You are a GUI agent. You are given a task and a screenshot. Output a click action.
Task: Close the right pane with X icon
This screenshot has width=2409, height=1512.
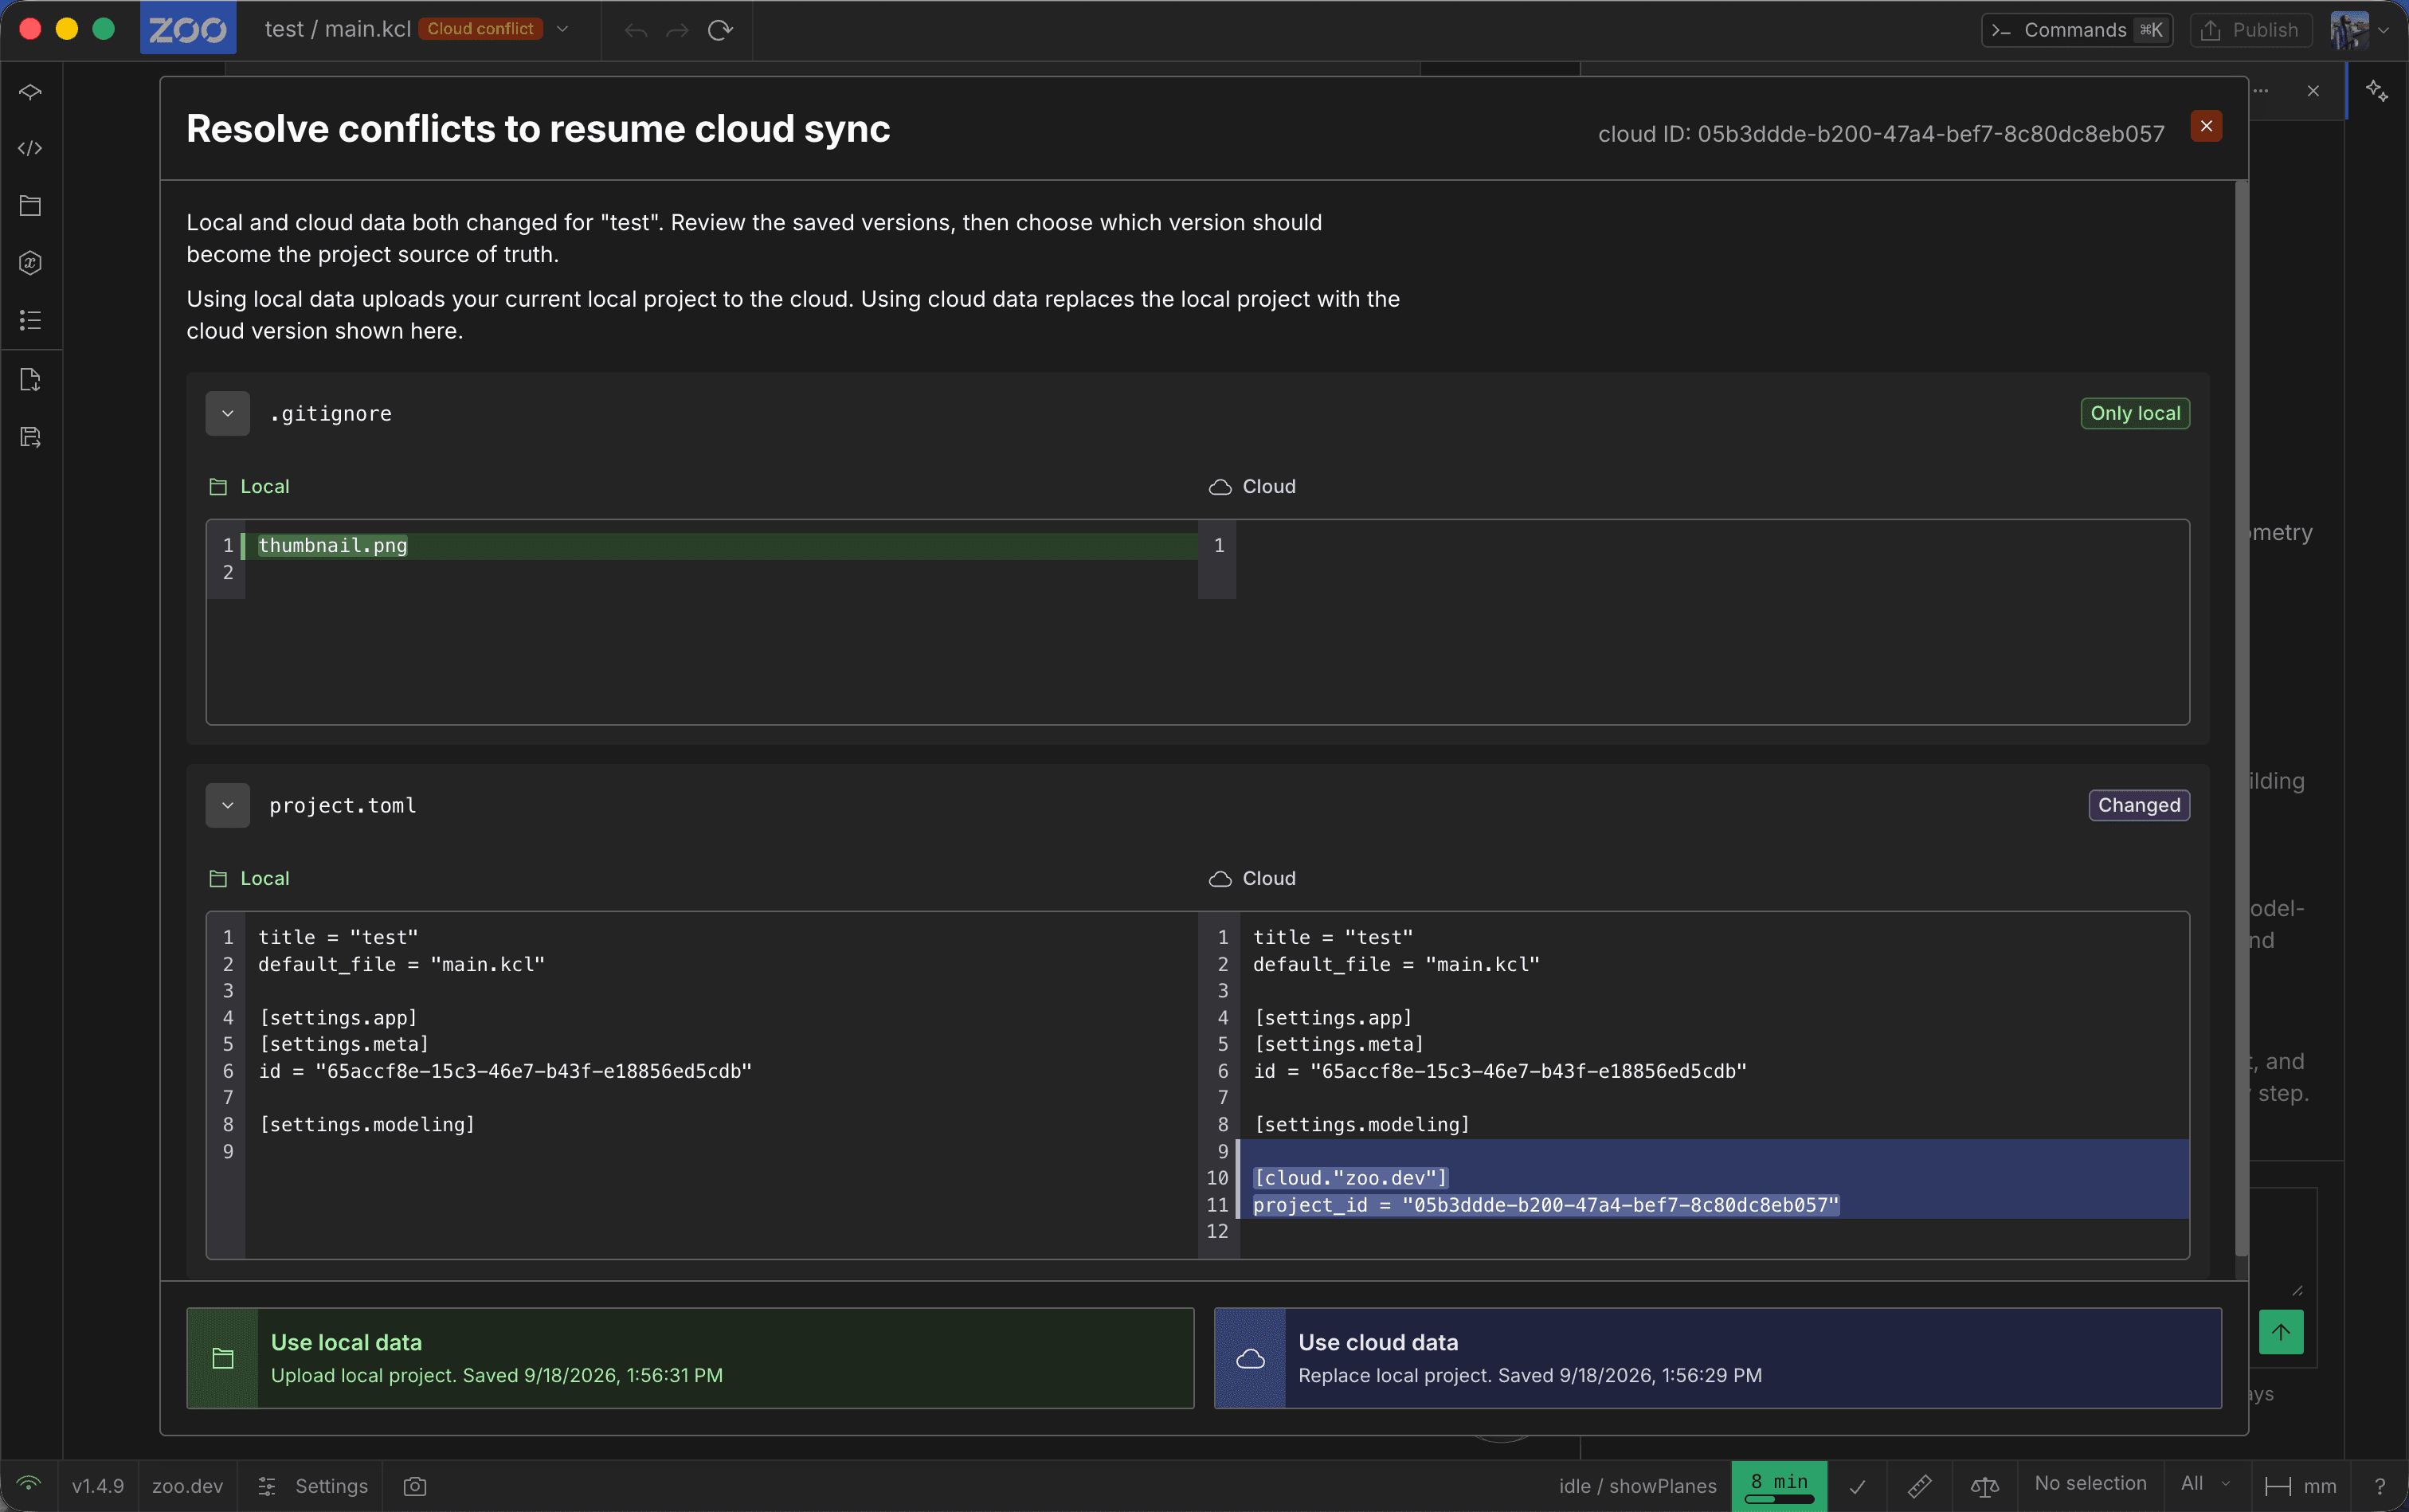[2313, 91]
